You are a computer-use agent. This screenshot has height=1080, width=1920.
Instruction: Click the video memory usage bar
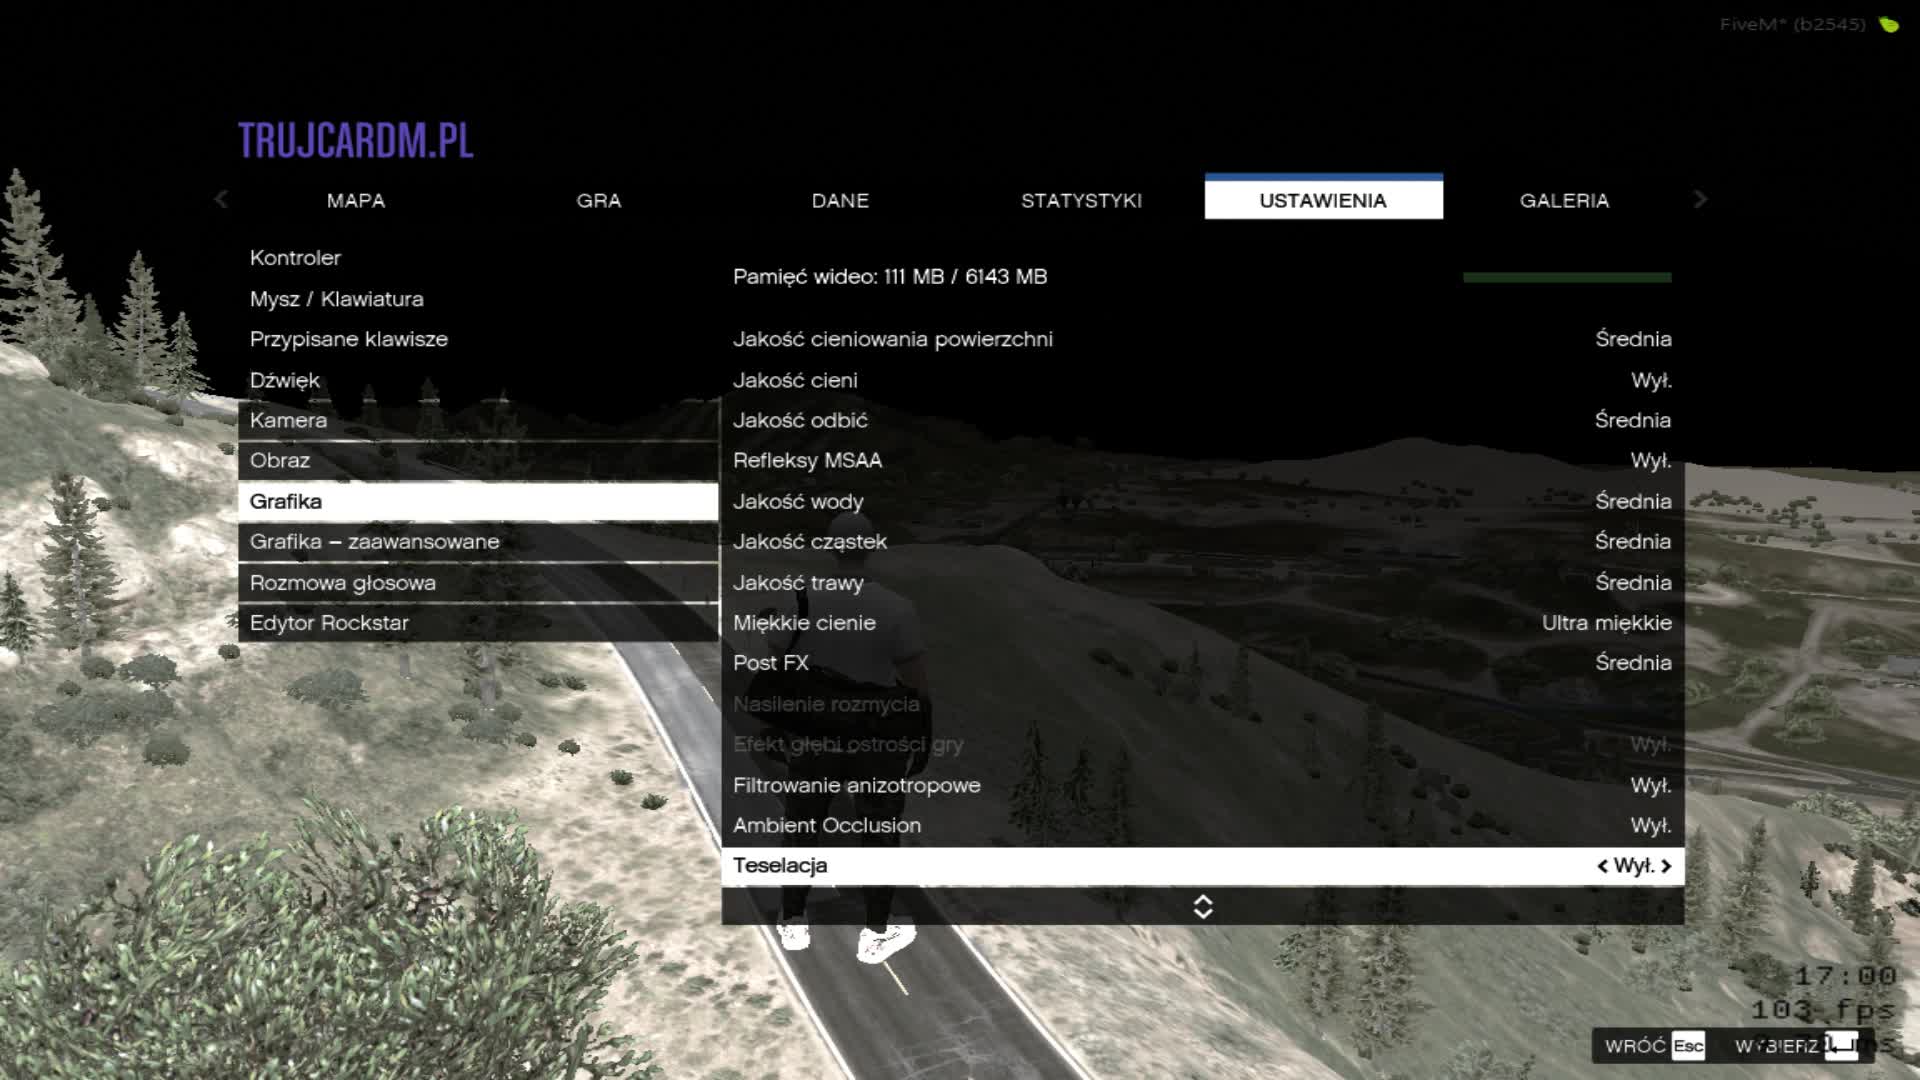(1566, 278)
